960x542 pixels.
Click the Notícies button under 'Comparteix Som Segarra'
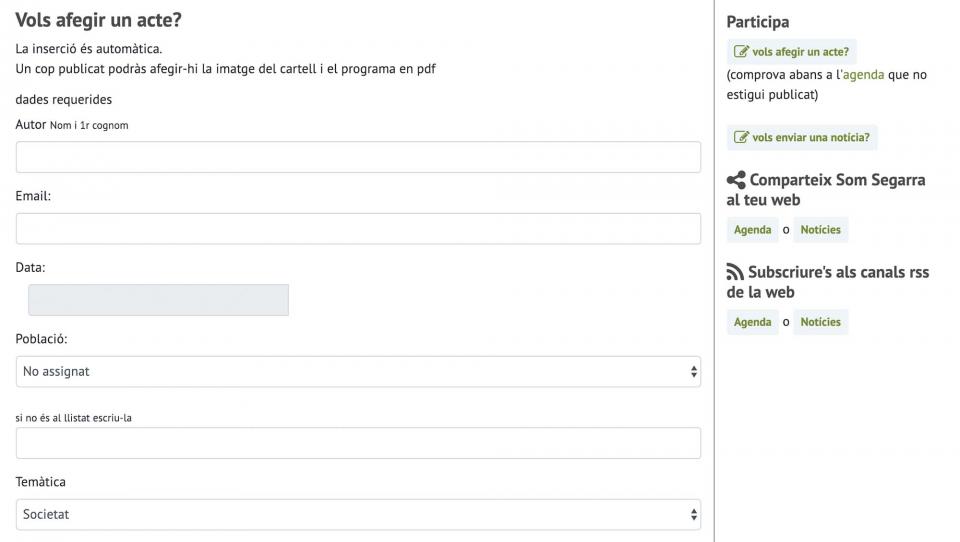(820, 230)
